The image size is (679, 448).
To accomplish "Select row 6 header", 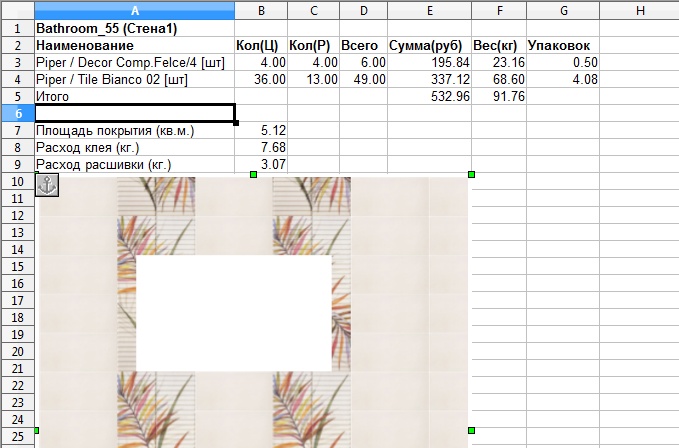I will [17, 113].
